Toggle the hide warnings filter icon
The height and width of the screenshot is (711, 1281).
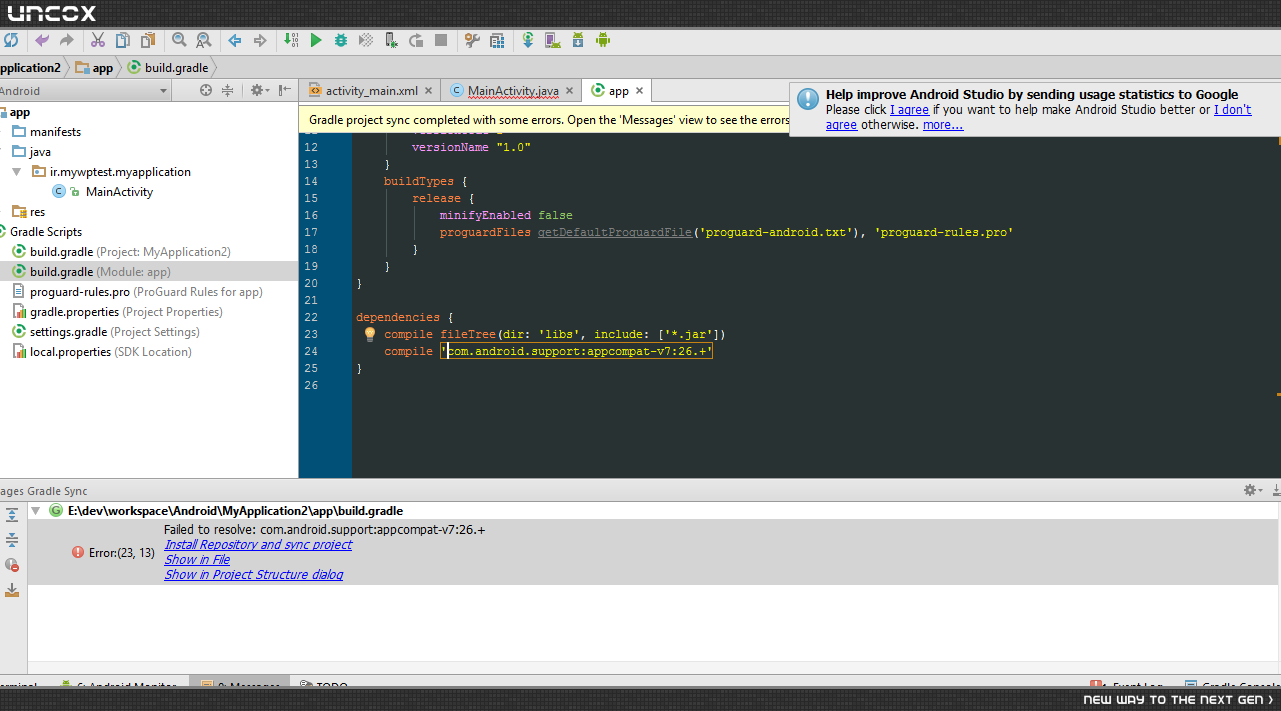(12, 565)
